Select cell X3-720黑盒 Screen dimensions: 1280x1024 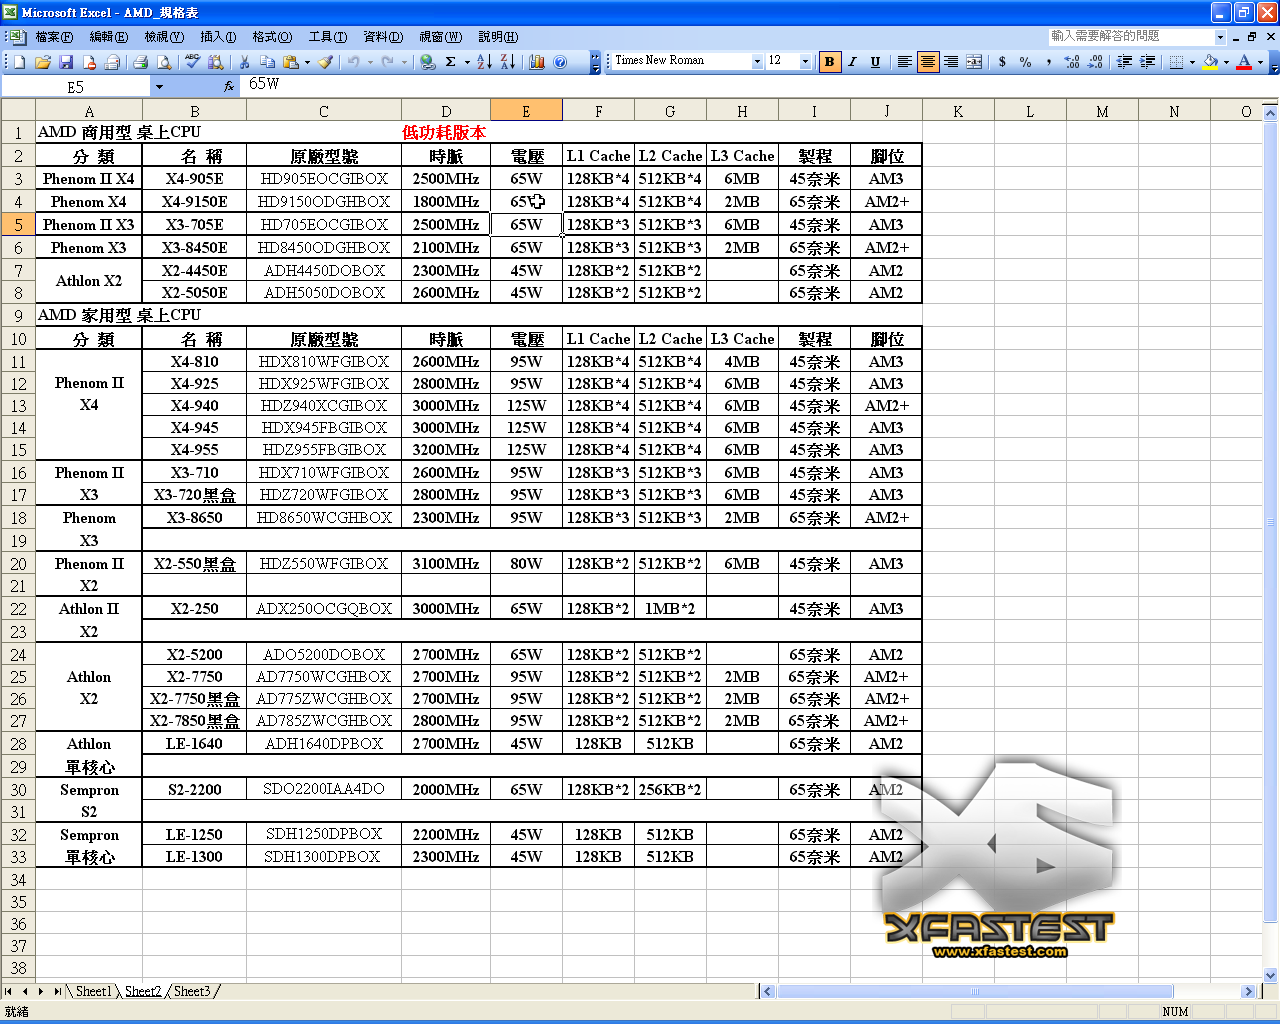click(195, 495)
